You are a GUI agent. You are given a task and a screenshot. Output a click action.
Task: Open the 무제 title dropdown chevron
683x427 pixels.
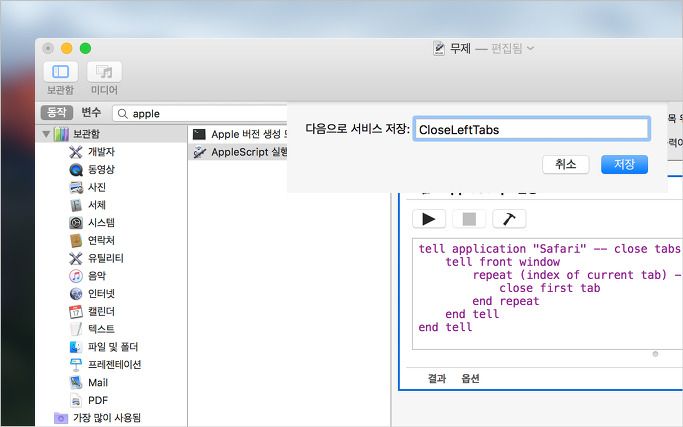[530, 48]
